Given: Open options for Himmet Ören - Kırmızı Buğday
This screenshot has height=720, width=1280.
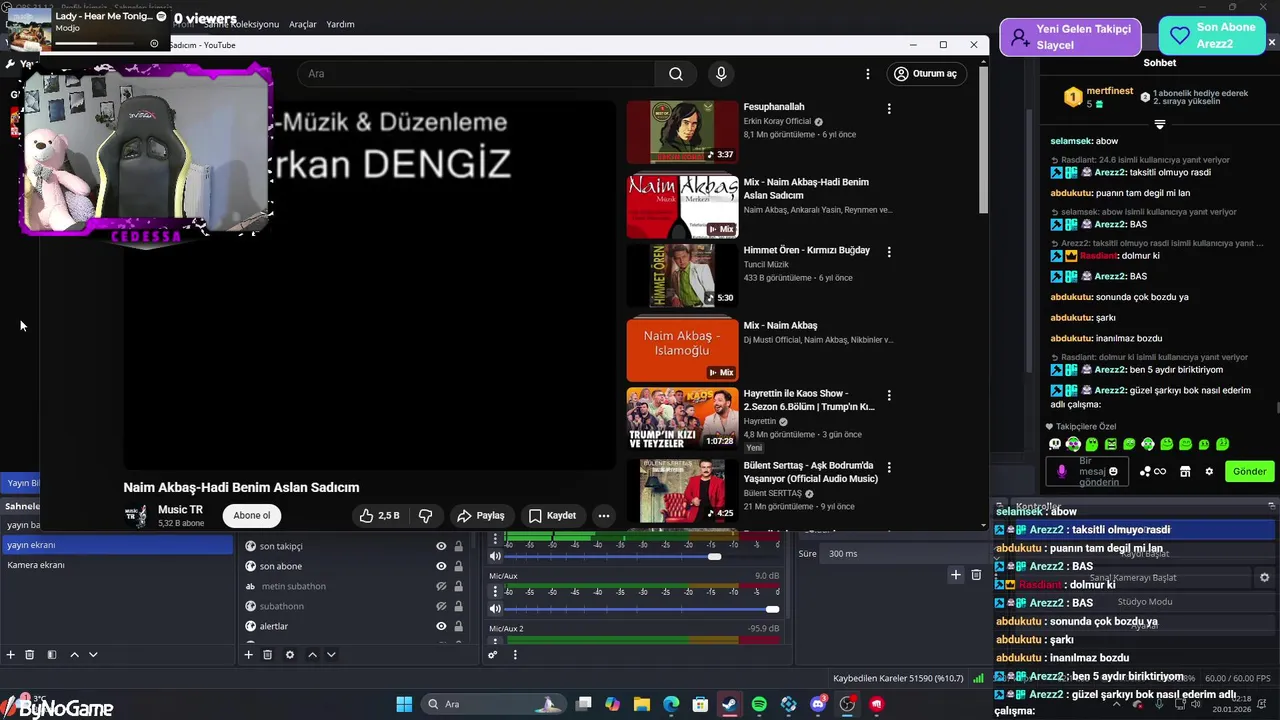Looking at the screenshot, I should point(889,252).
